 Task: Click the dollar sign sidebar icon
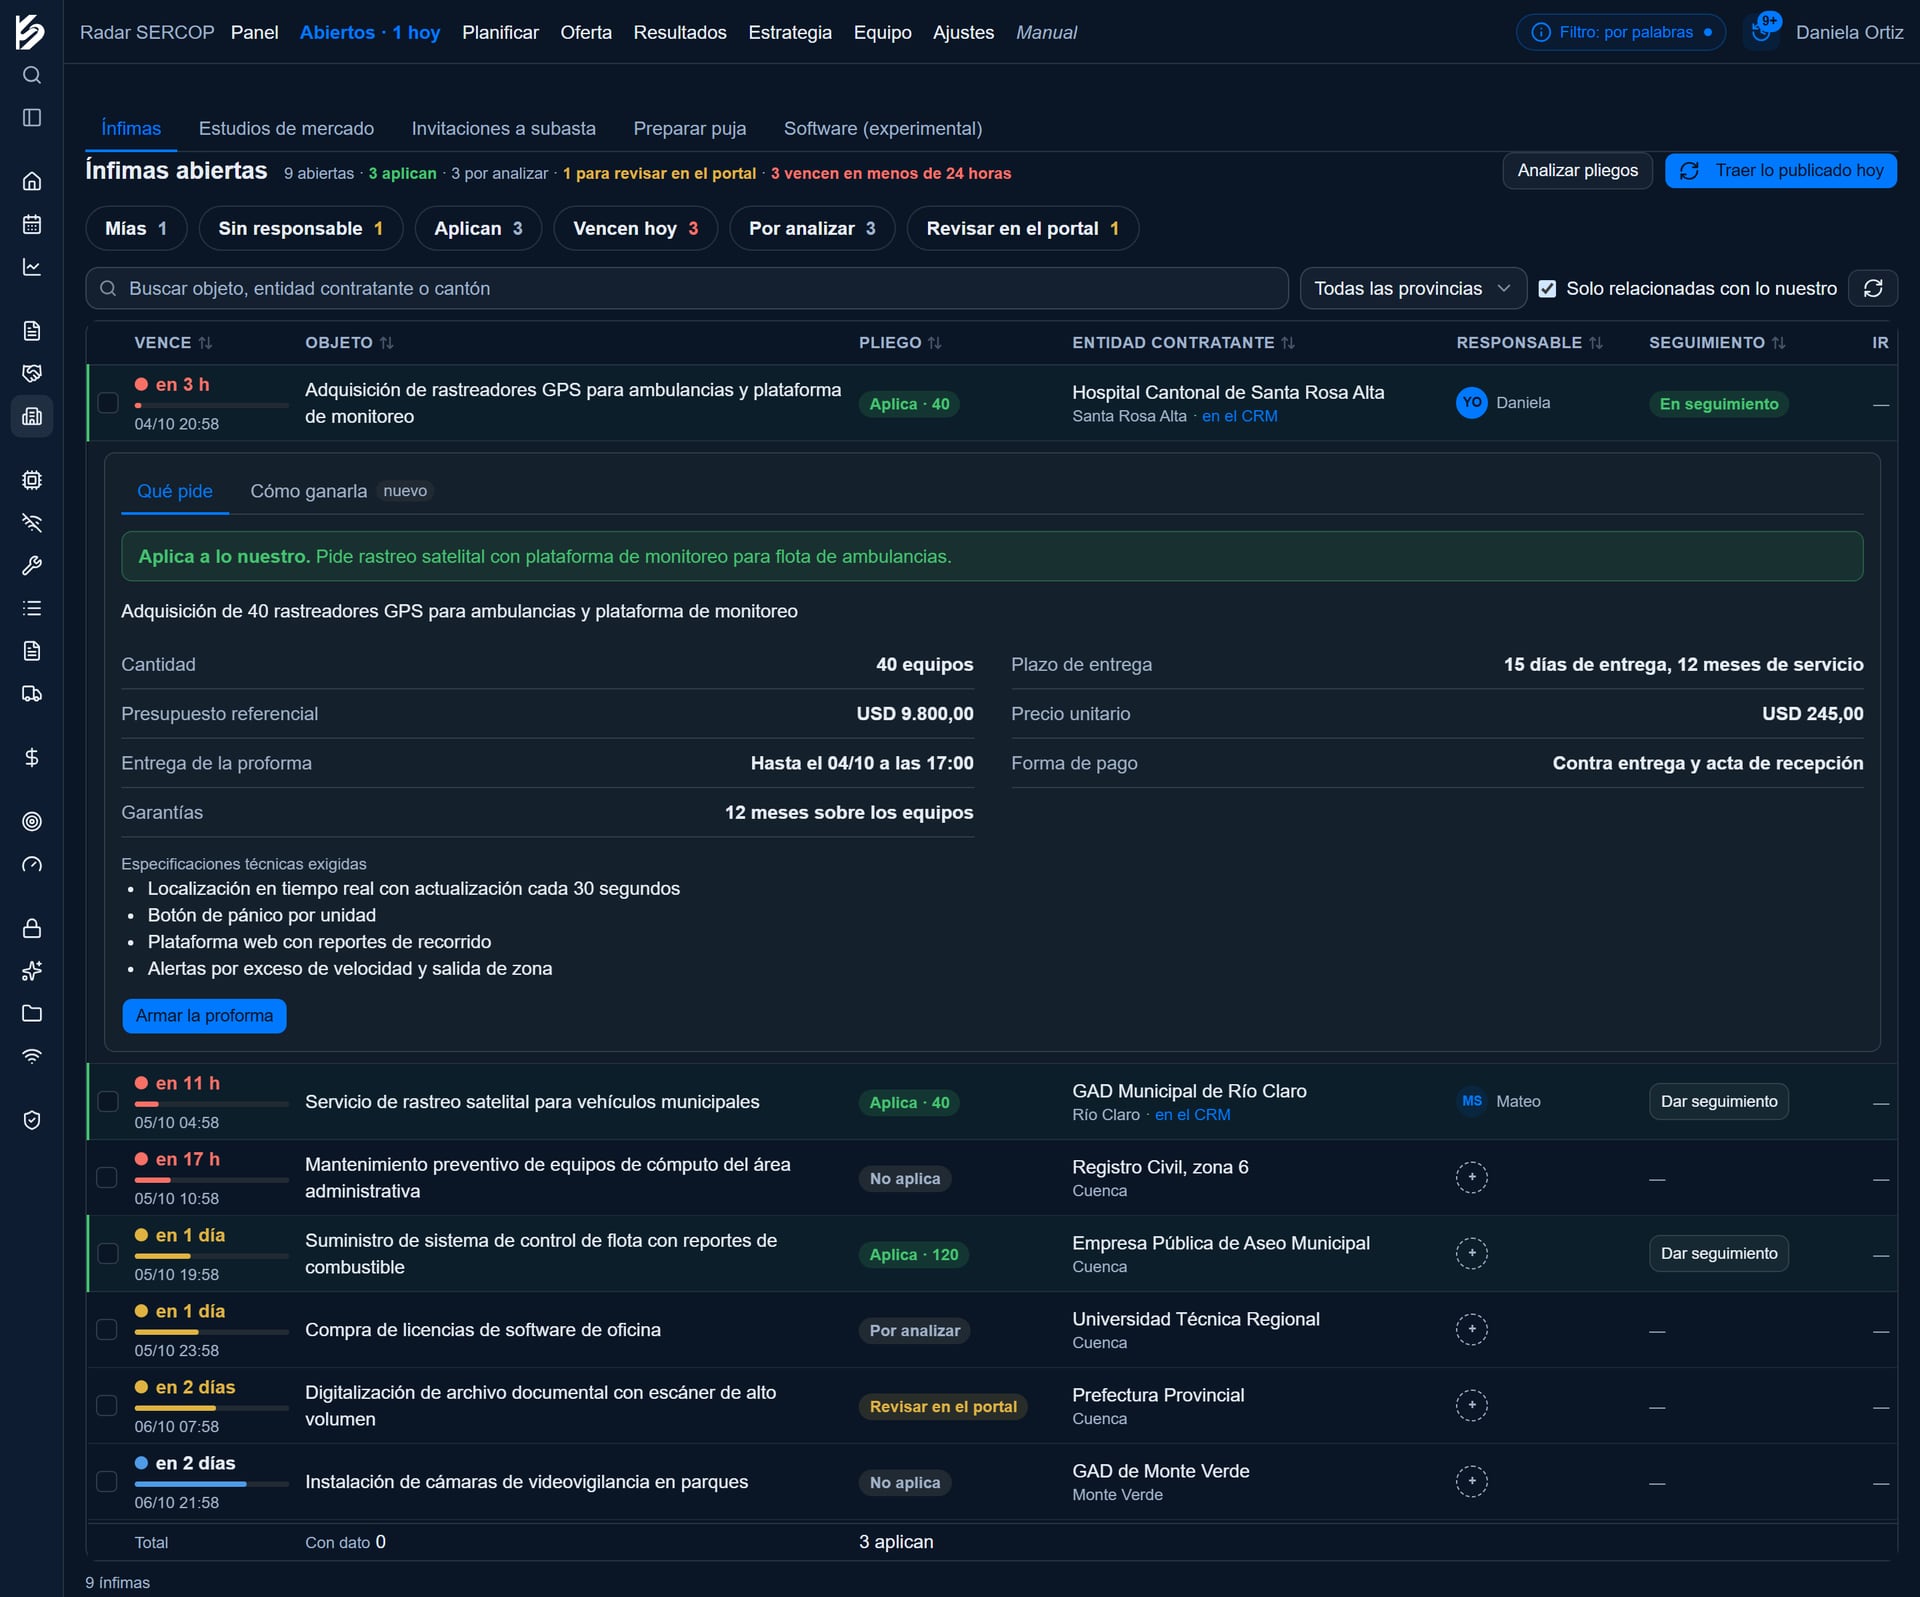32,758
